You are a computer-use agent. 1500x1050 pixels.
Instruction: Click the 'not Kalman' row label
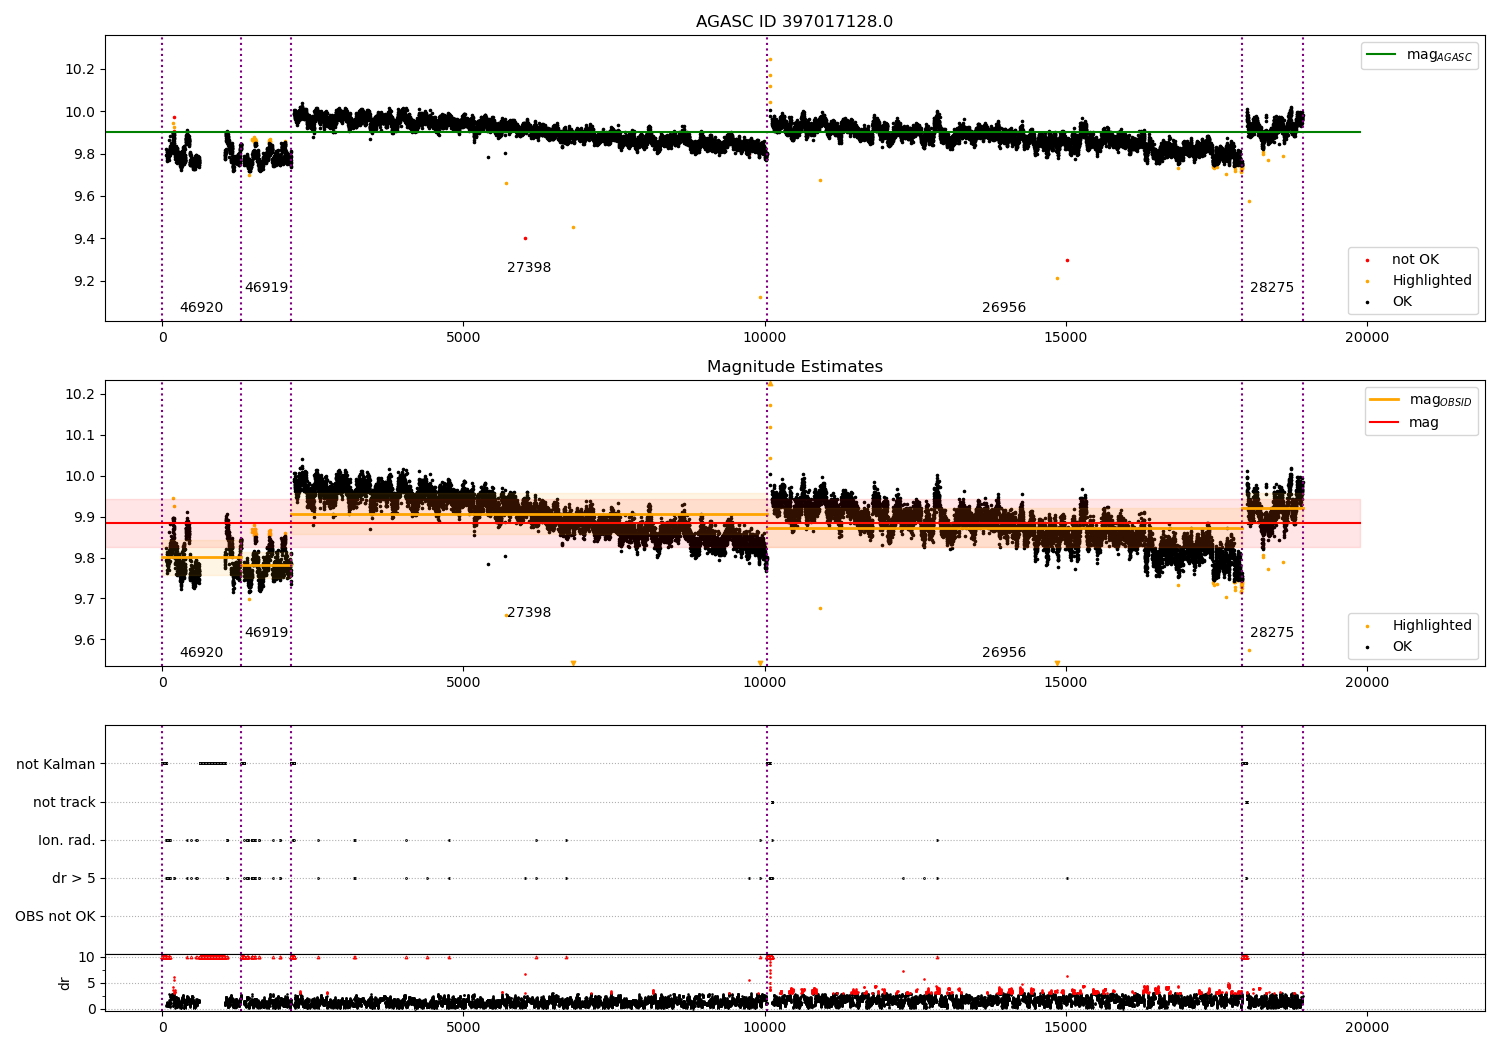click(56, 765)
